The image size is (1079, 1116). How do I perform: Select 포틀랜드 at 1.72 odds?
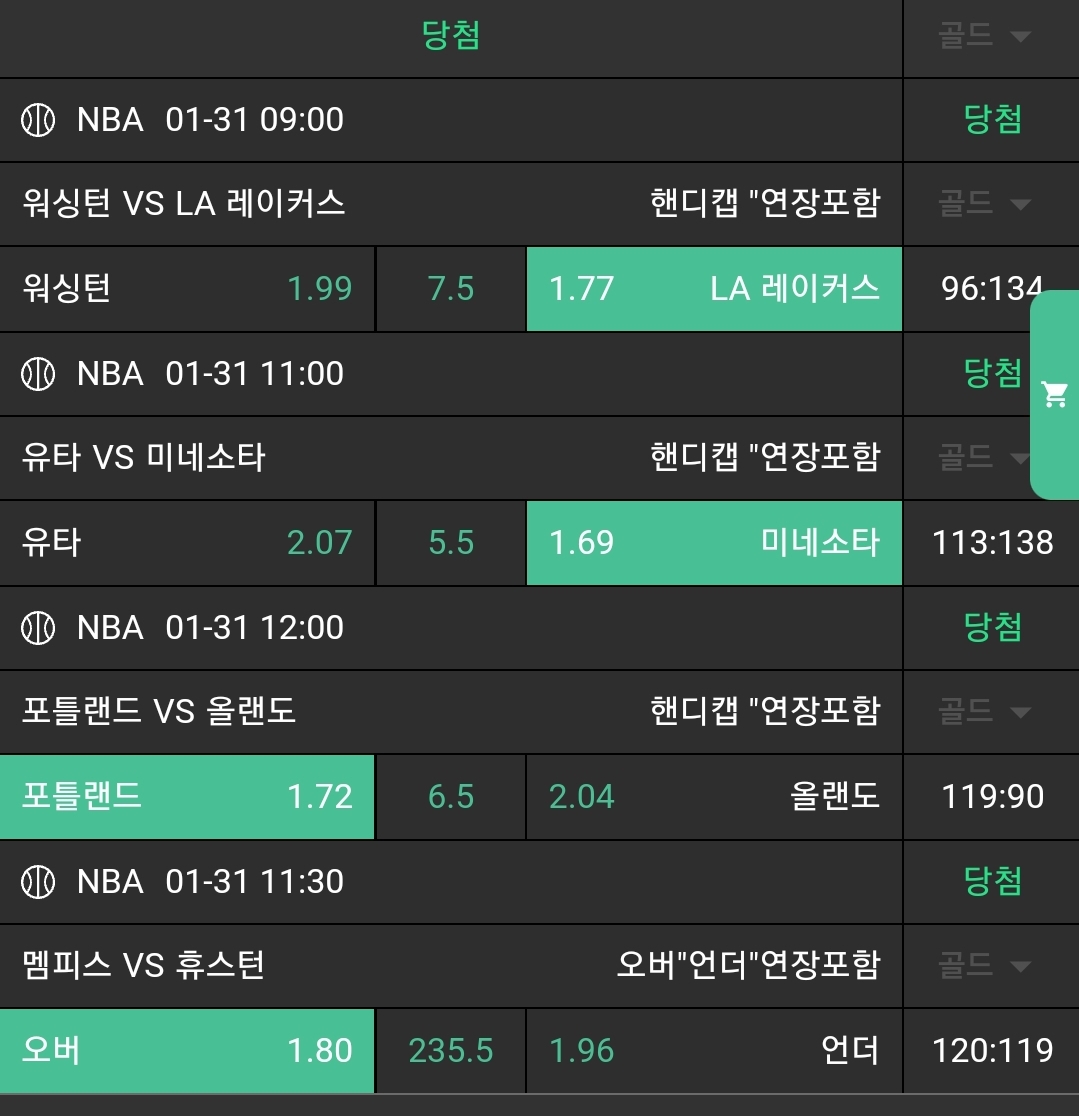click(x=187, y=797)
